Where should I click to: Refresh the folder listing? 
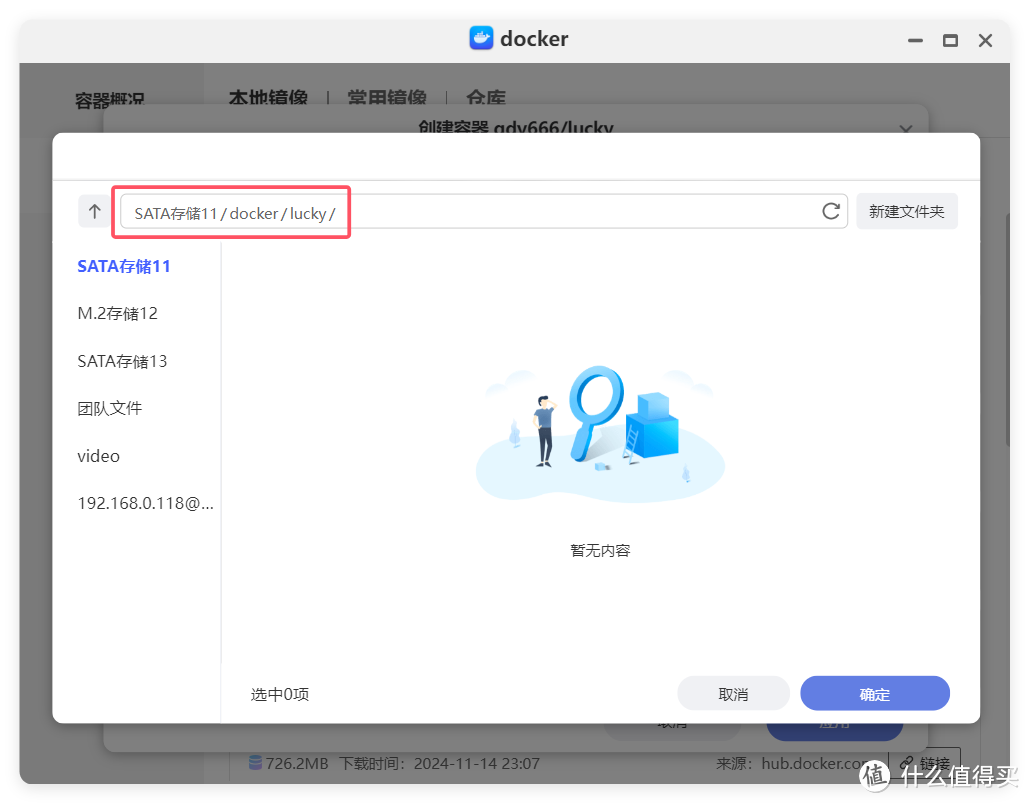click(831, 211)
